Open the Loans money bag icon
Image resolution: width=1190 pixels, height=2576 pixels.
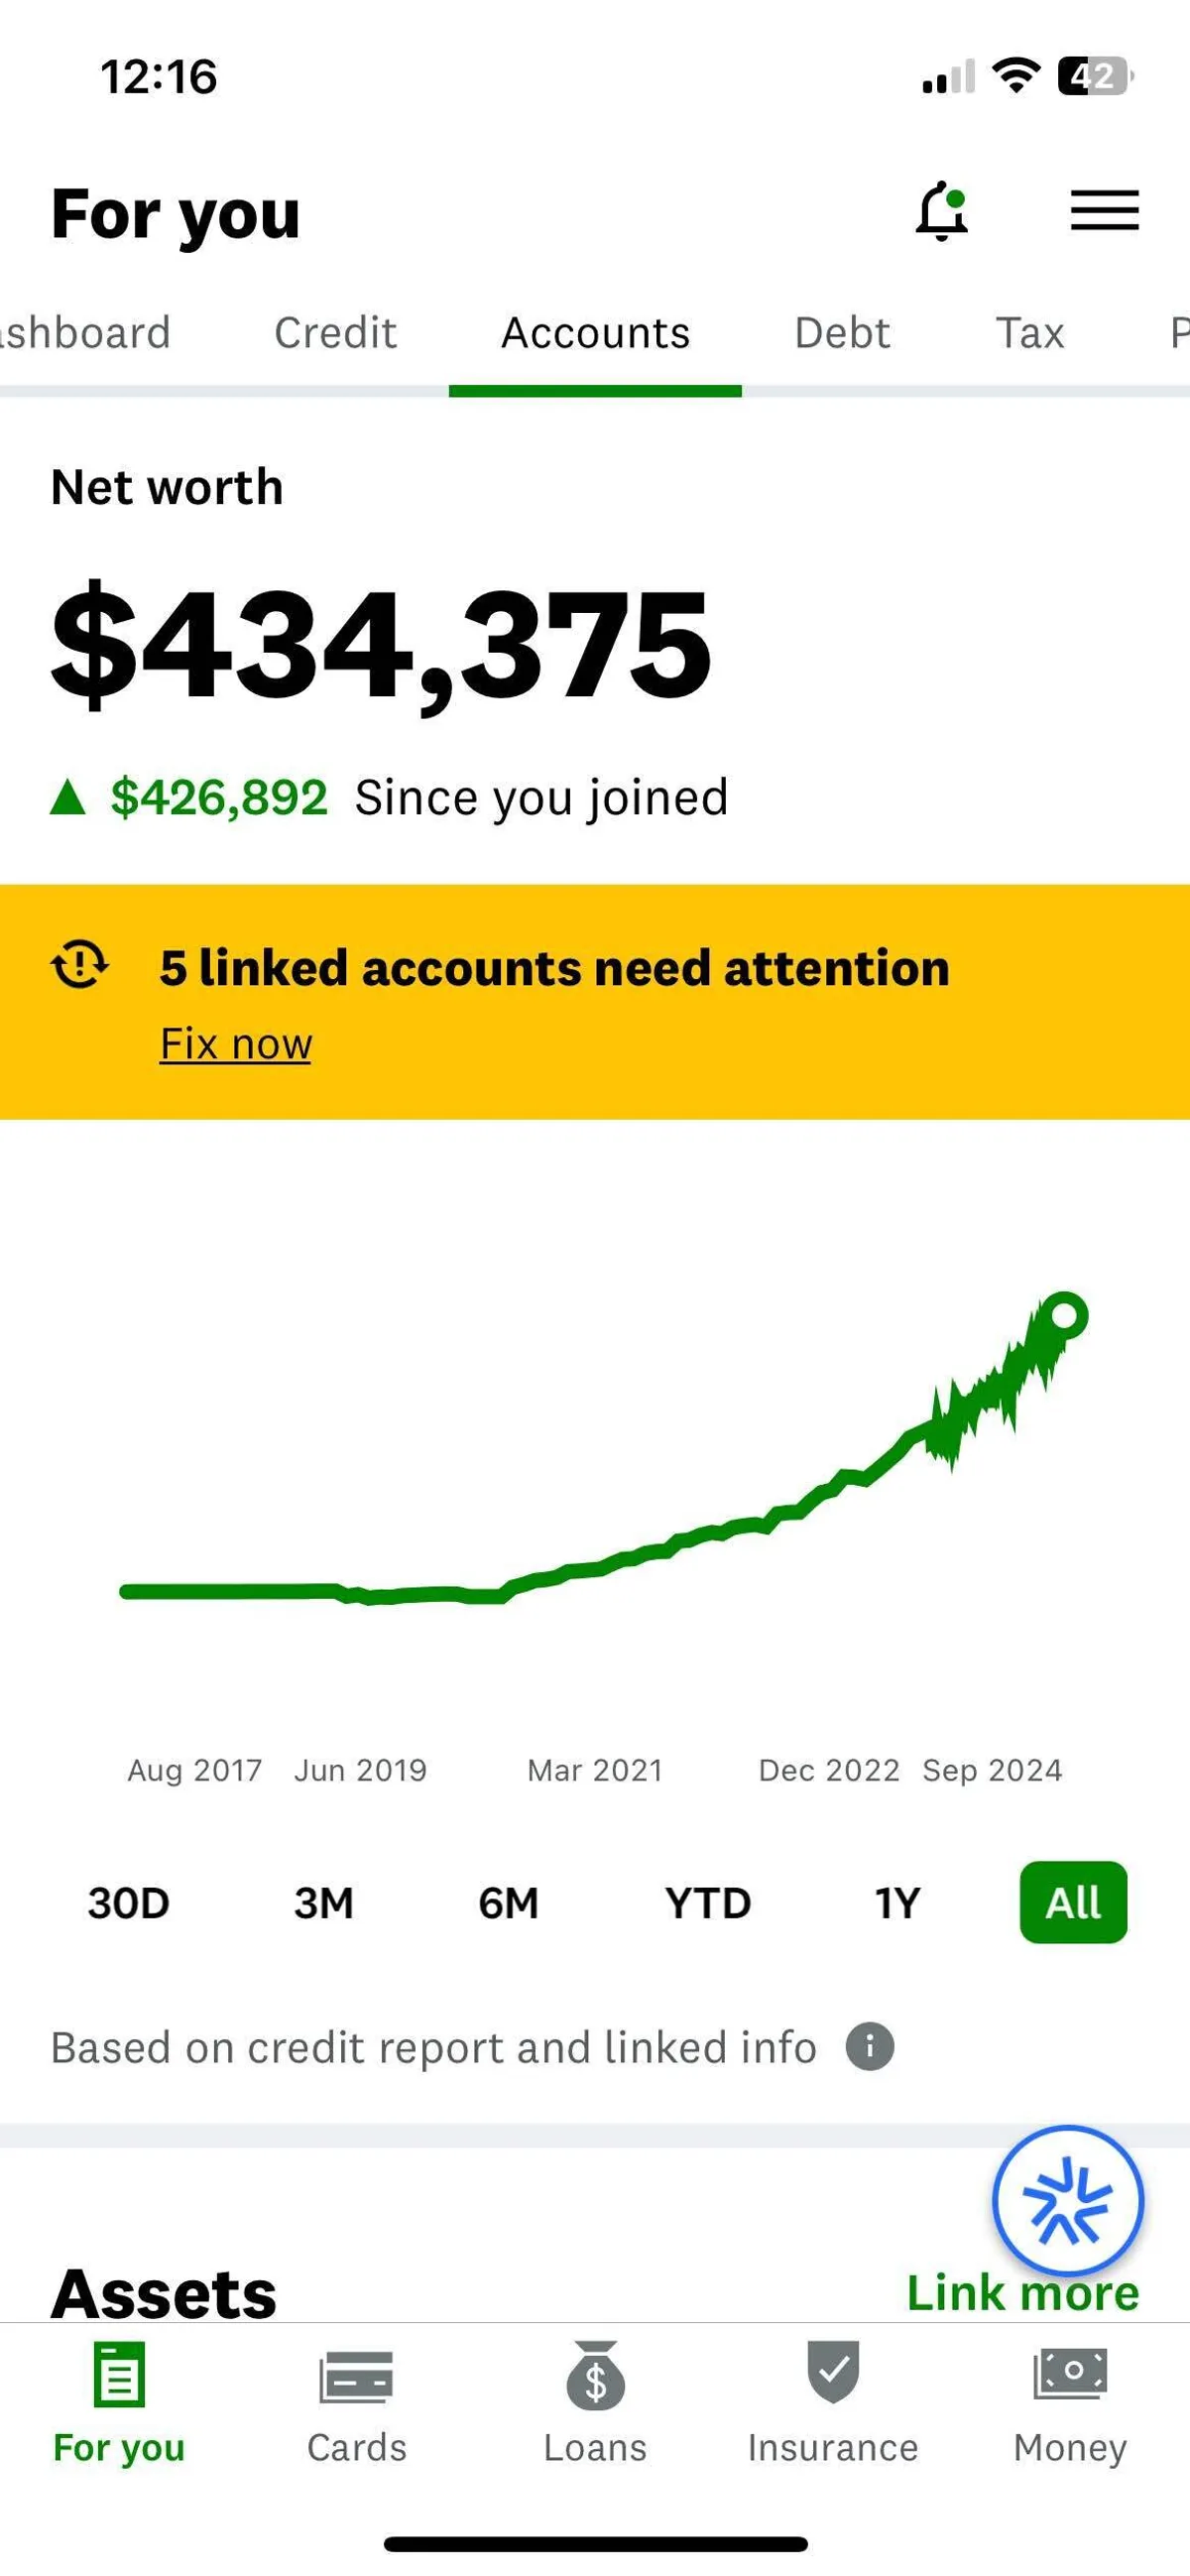point(595,2378)
